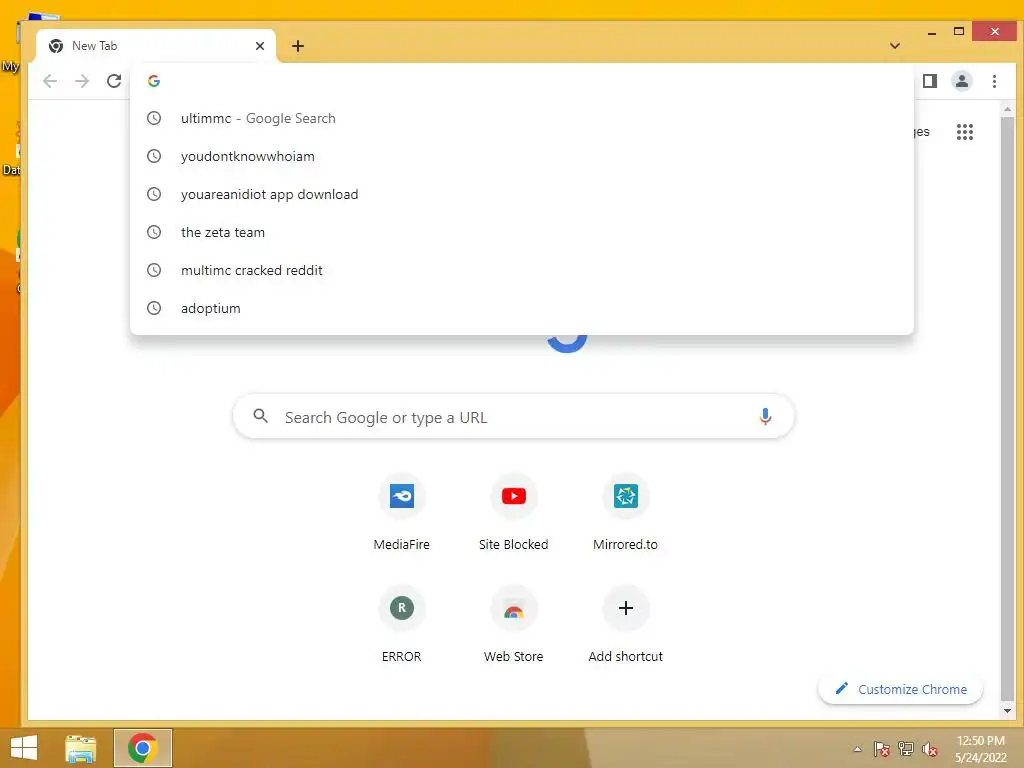Open the Google apps grid
The height and width of the screenshot is (768, 1024).
click(x=965, y=132)
